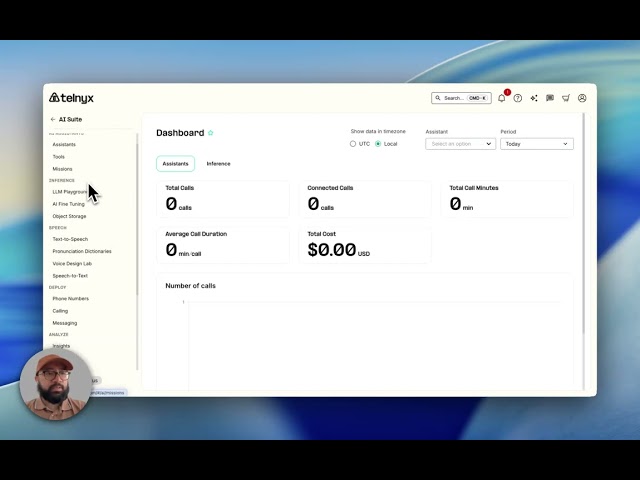Open the Period Today dropdown
The width and height of the screenshot is (640, 480).
coord(537,144)
